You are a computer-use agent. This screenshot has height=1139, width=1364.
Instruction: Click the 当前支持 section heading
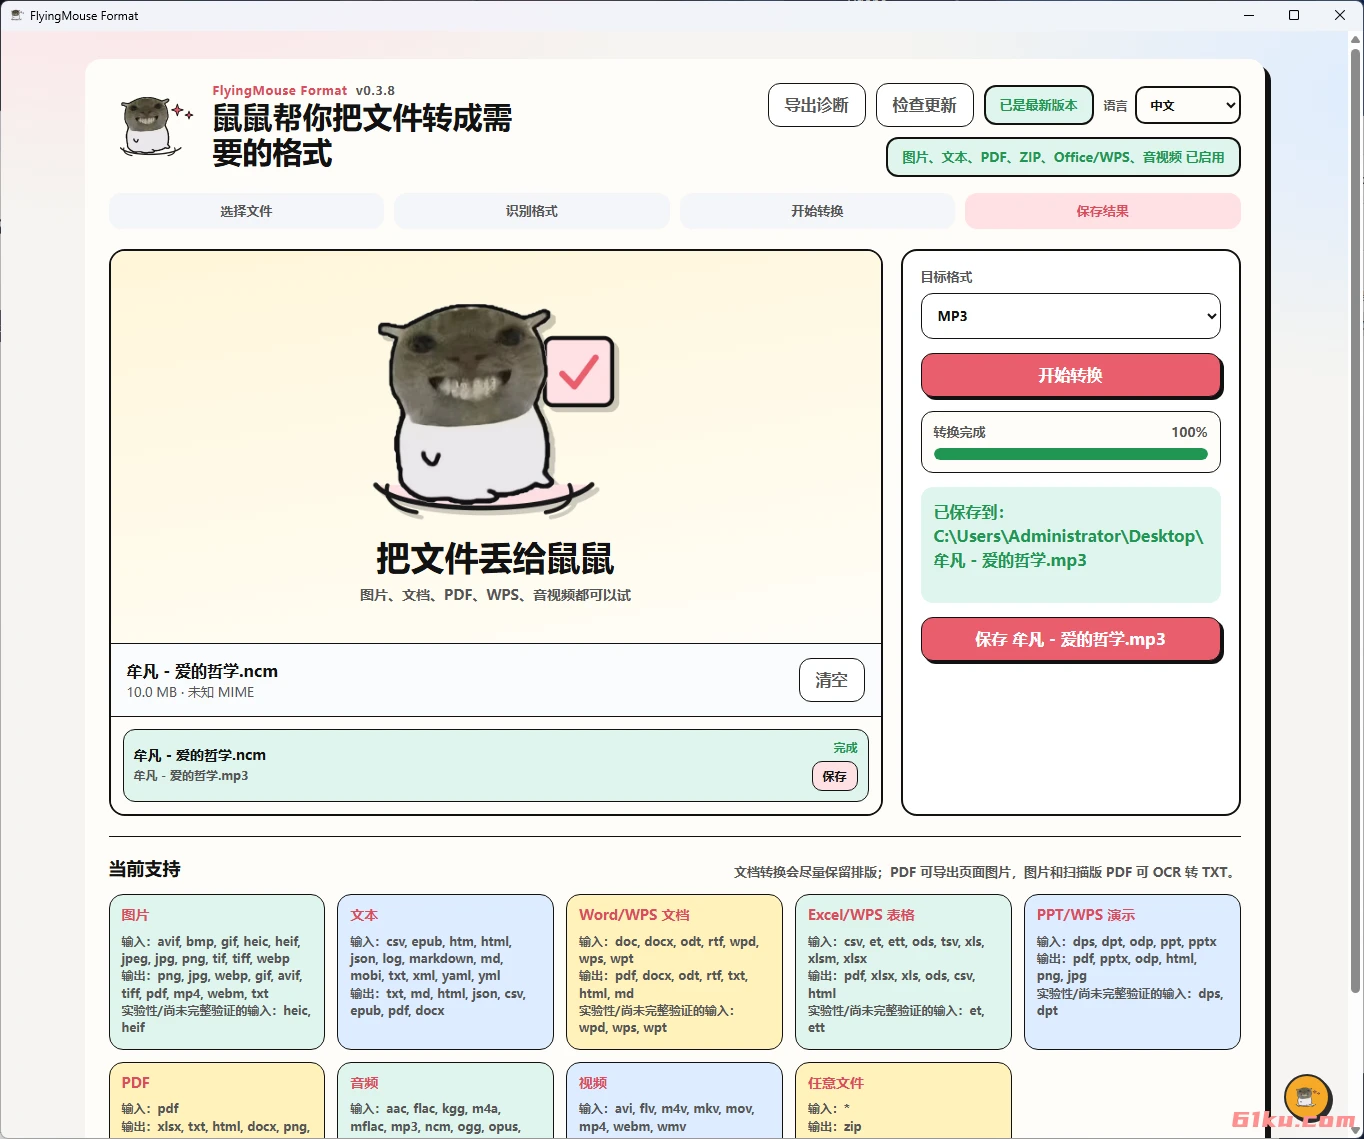click(x=145, y=869)
